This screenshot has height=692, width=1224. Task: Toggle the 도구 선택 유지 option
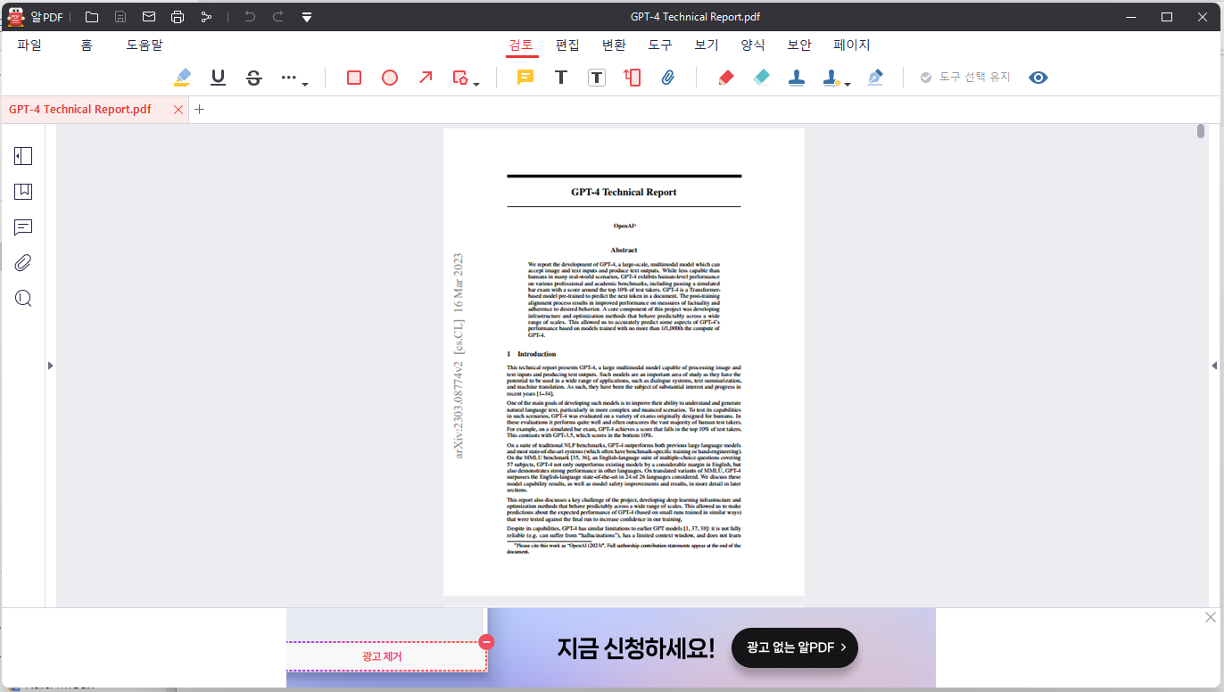pyautogui.click(x=965, y=77)
